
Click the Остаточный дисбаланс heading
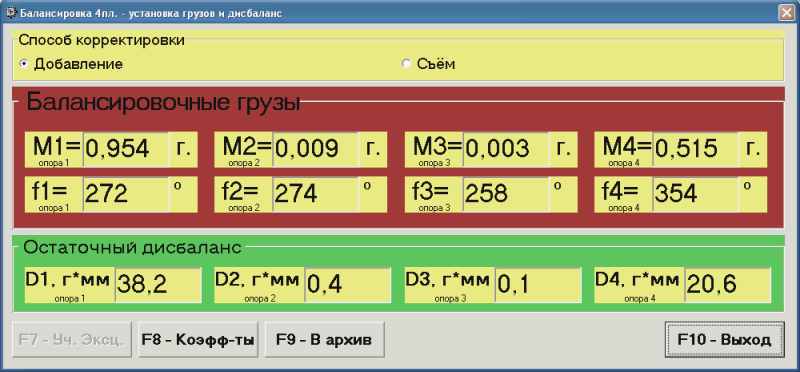132,247
